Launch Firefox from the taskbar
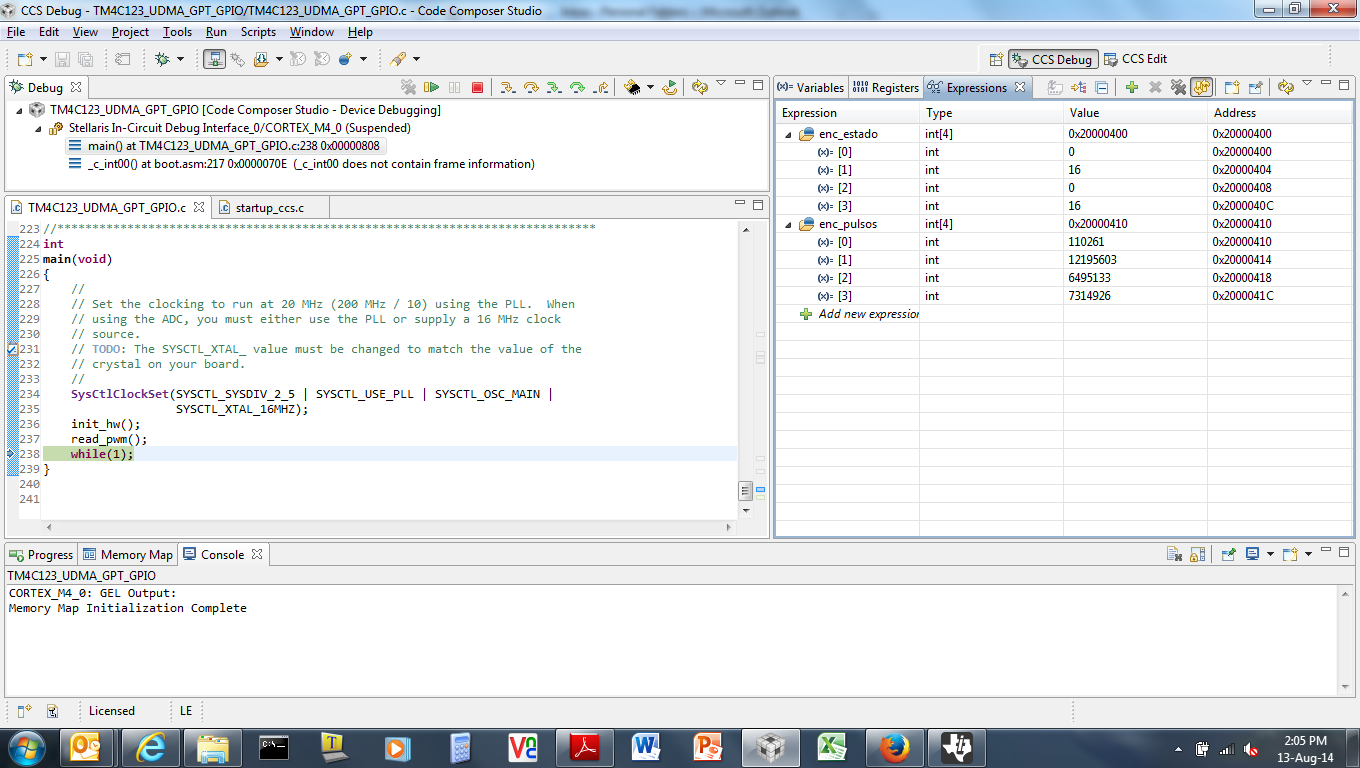This screenshot has height=768, width=1360. pyautogui.click(x=895, y=747)
